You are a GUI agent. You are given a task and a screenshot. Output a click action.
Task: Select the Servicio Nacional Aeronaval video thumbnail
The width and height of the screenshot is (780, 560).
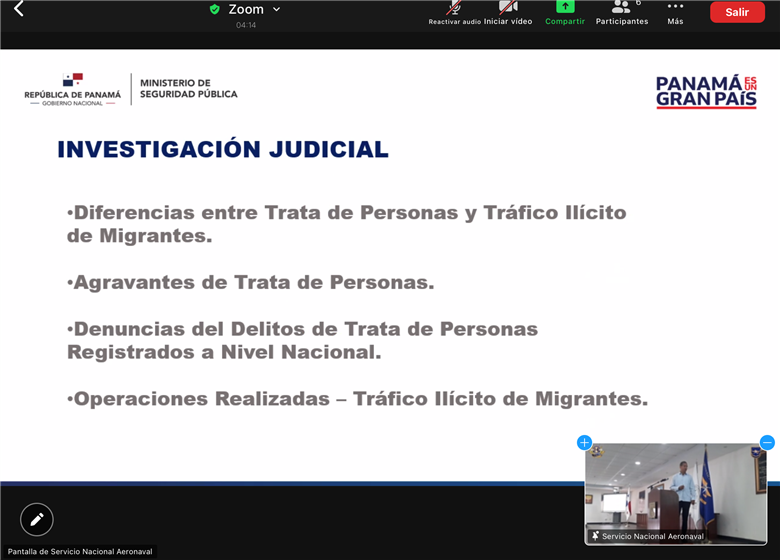coord(676,493)
